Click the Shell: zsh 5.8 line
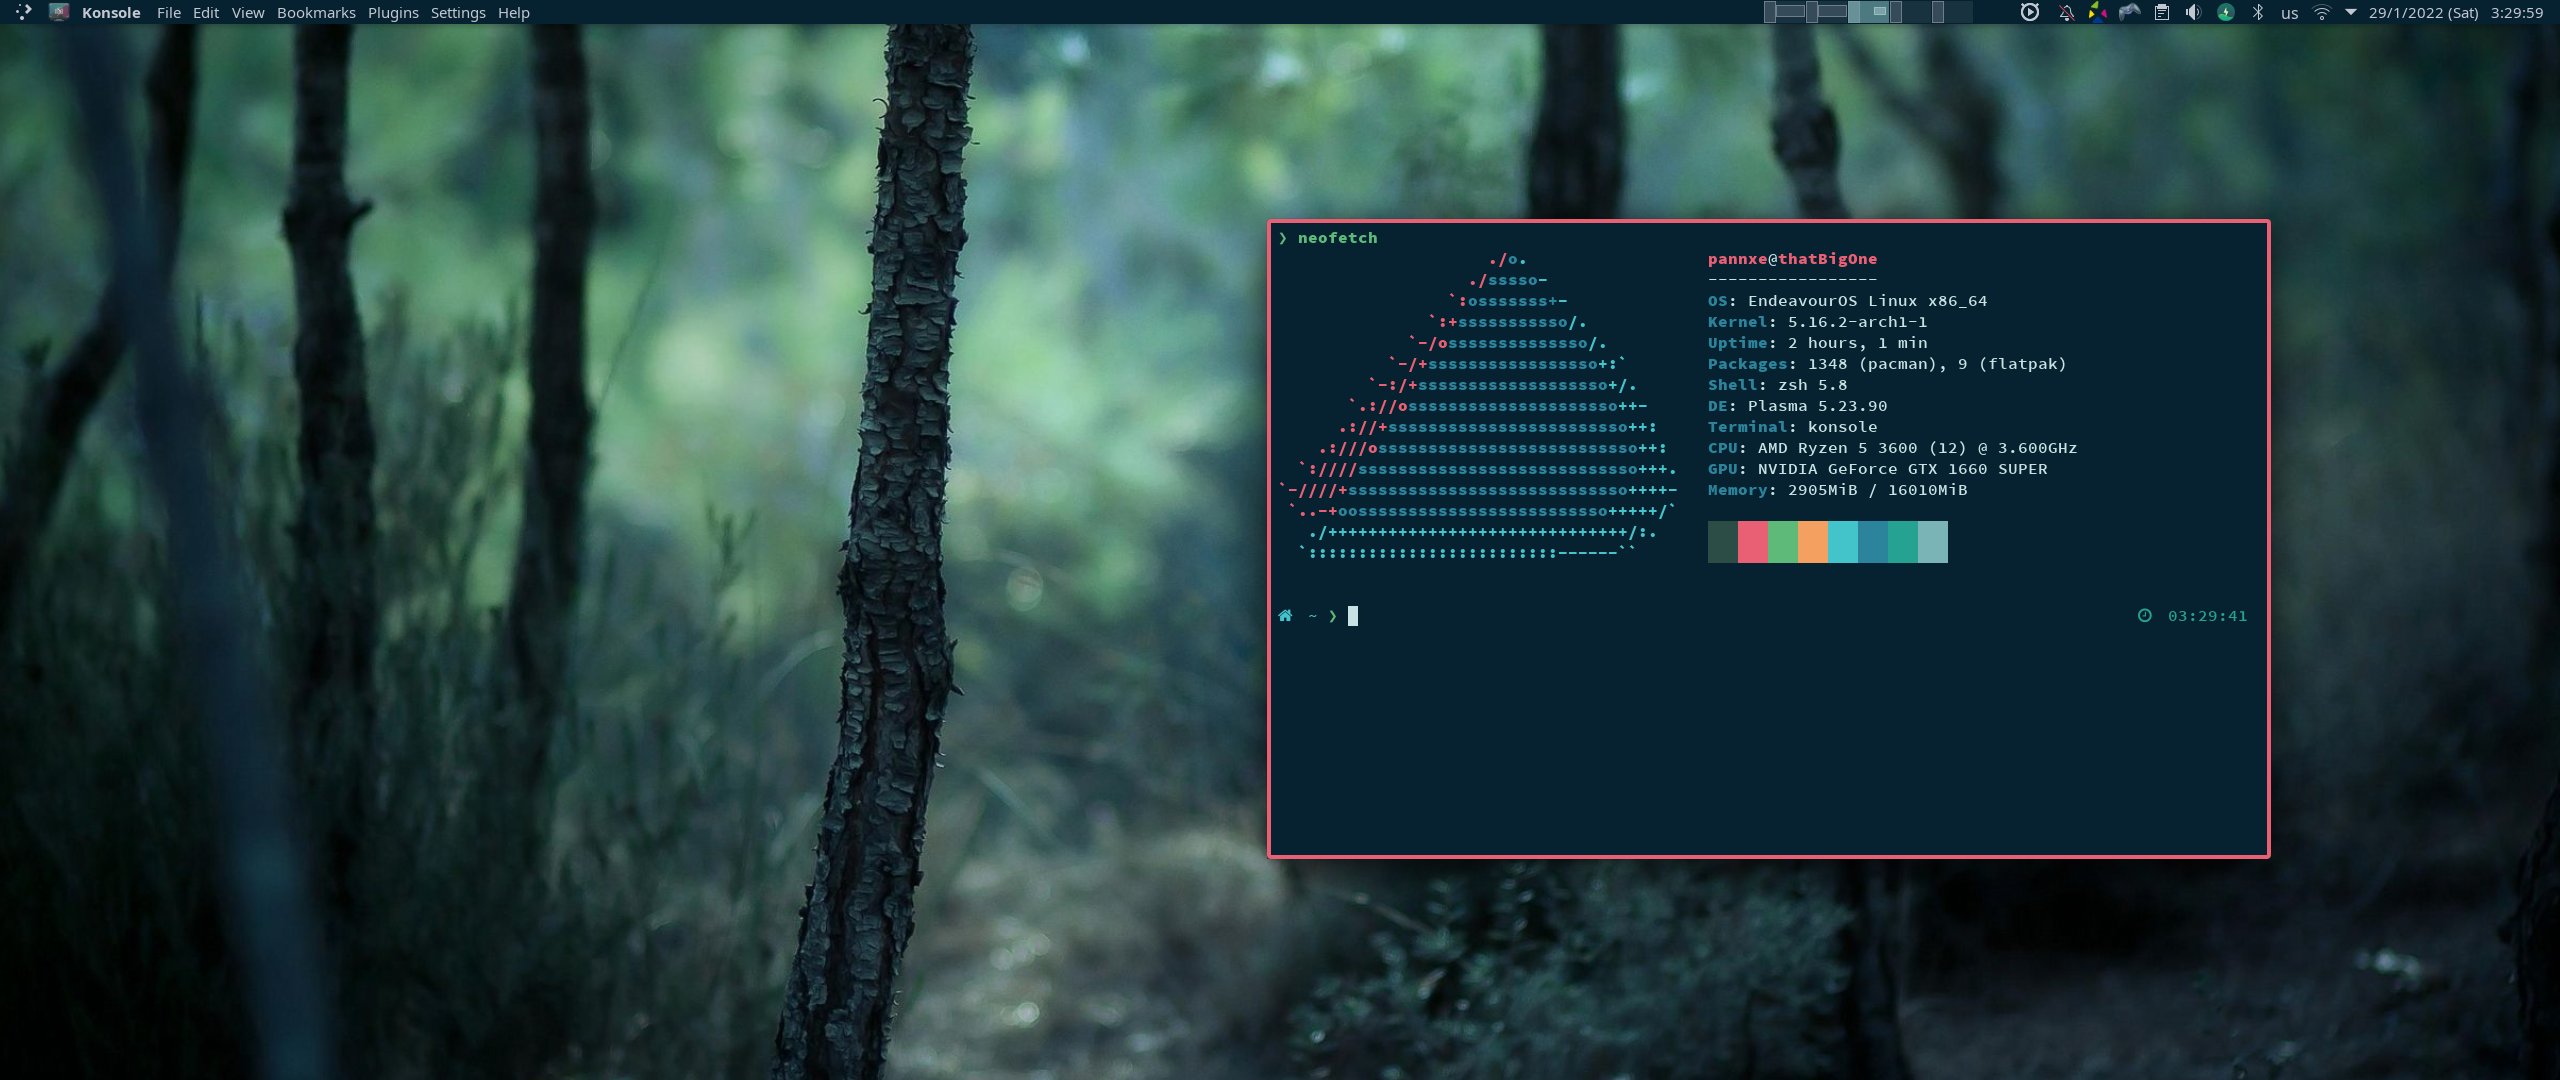This screenshot has width=2560, height=1080. pyautogui.click(x=1778, y=385)
